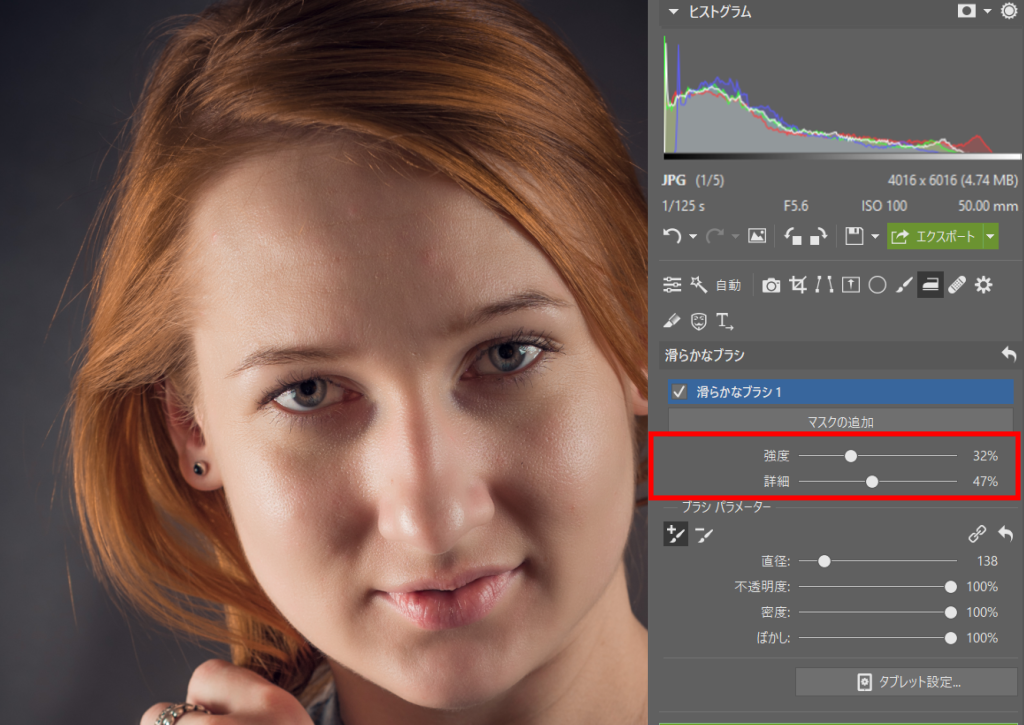Rotate the photo left (counterclockwise)
The width and height of the screenshot is (1024, 725).
[x=793, y=236]
